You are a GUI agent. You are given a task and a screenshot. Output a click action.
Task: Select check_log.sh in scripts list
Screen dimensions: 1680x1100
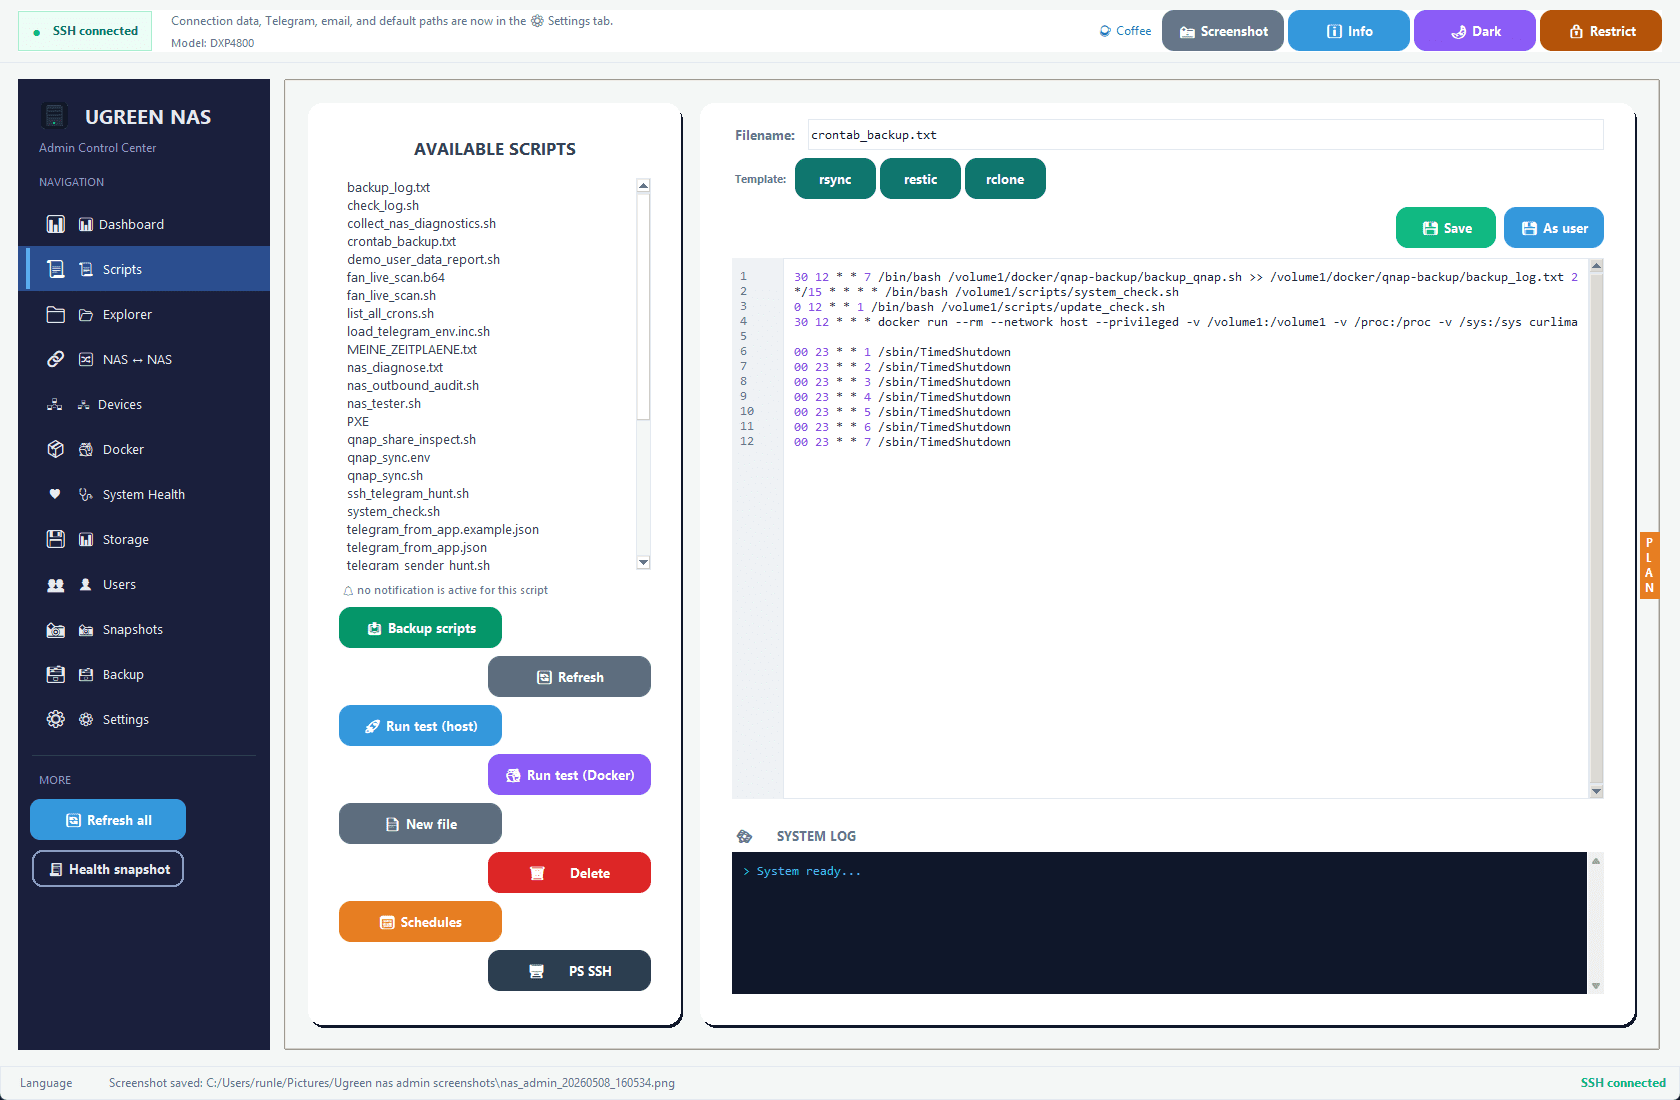(x=383, y=205)
